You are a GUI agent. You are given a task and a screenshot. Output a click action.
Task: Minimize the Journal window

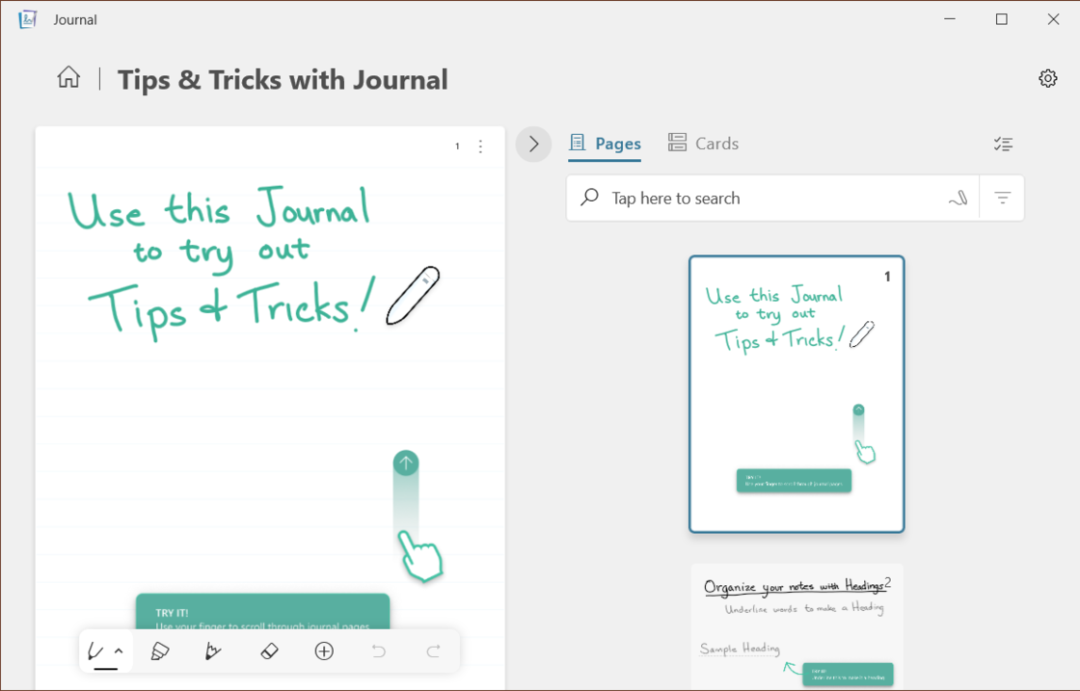950,19
